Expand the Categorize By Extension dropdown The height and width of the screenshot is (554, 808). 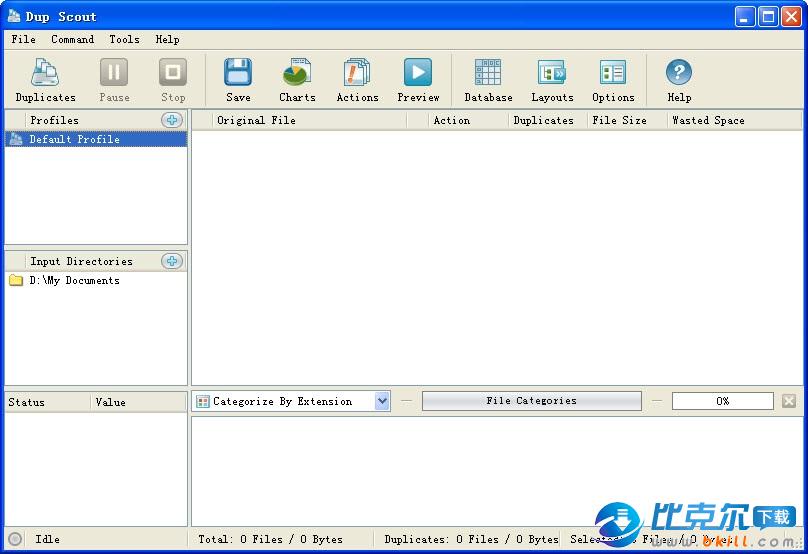tap(382, 401)
